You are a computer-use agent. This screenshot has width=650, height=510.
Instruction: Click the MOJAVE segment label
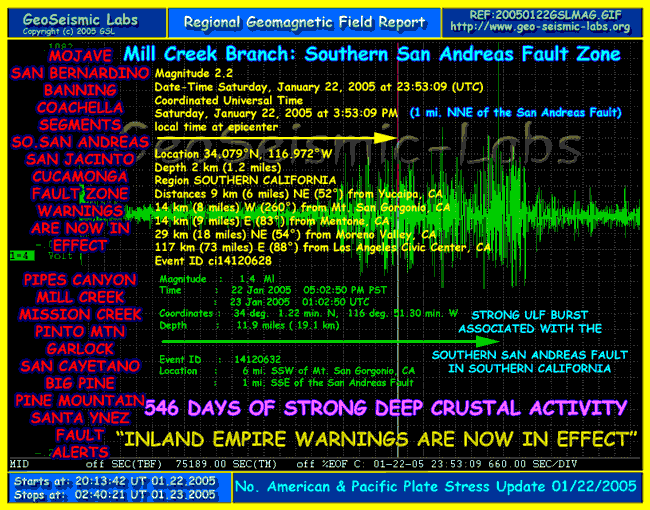coord(80,56)
